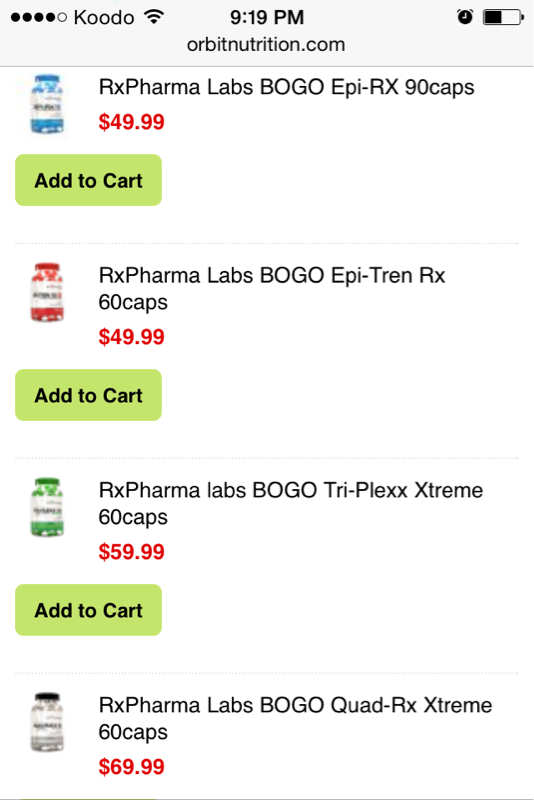This screenshot has height=800, width=534.
Task: Tap the cellular signal strength dots
Action: 39,17
